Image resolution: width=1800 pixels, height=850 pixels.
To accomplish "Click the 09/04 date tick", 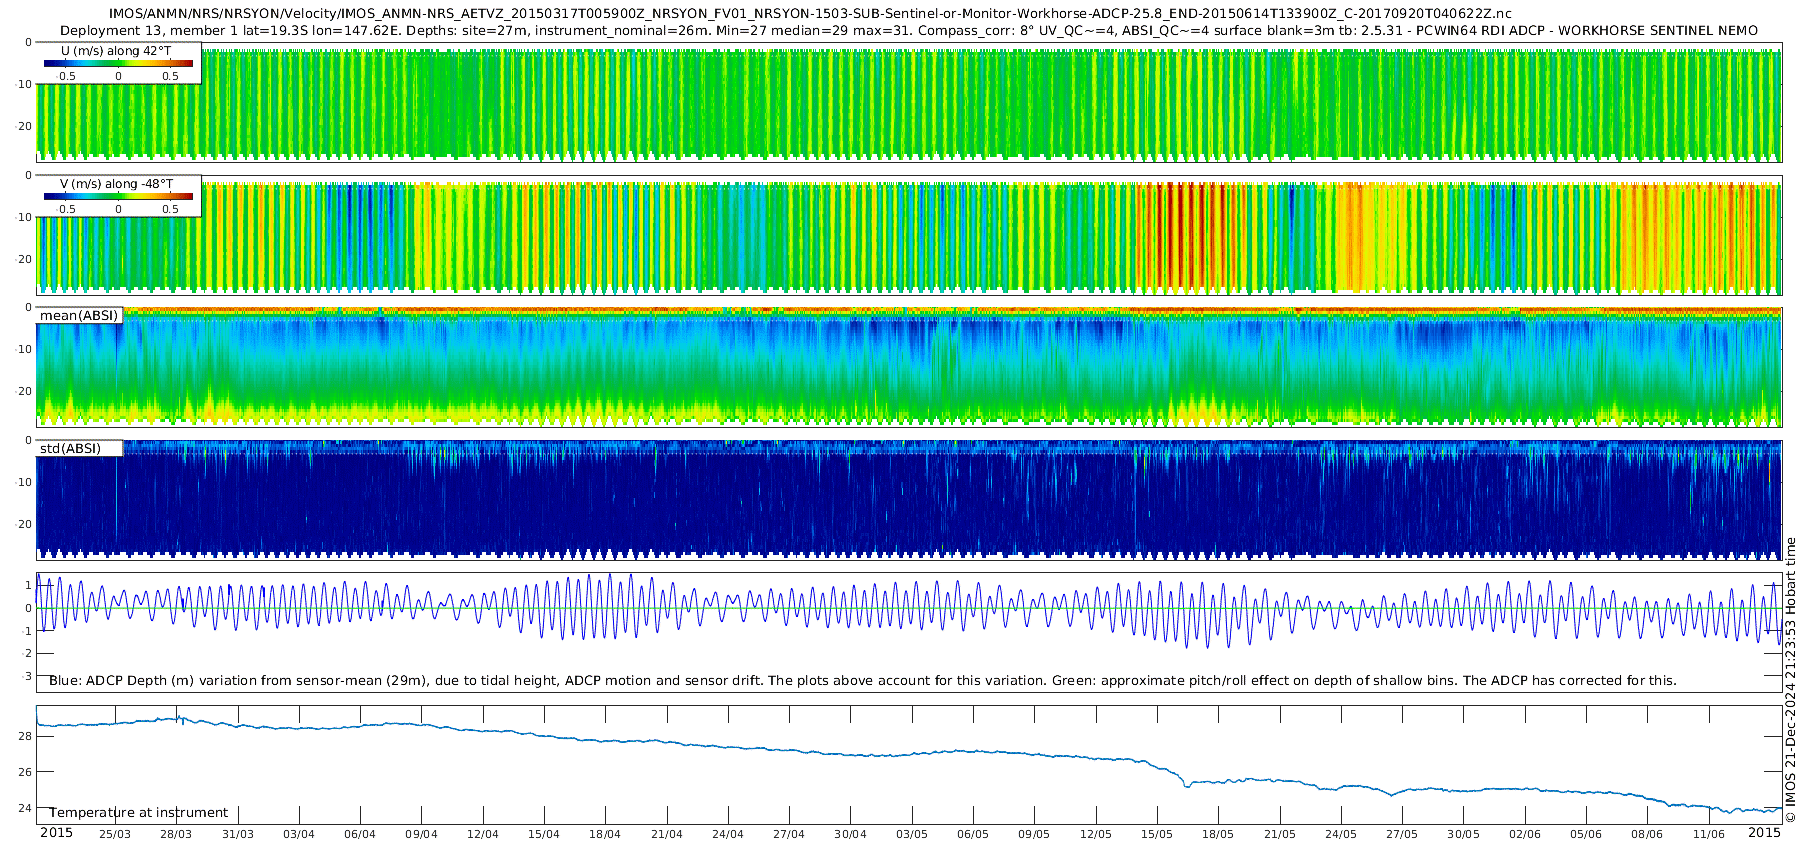I will 421,834.
